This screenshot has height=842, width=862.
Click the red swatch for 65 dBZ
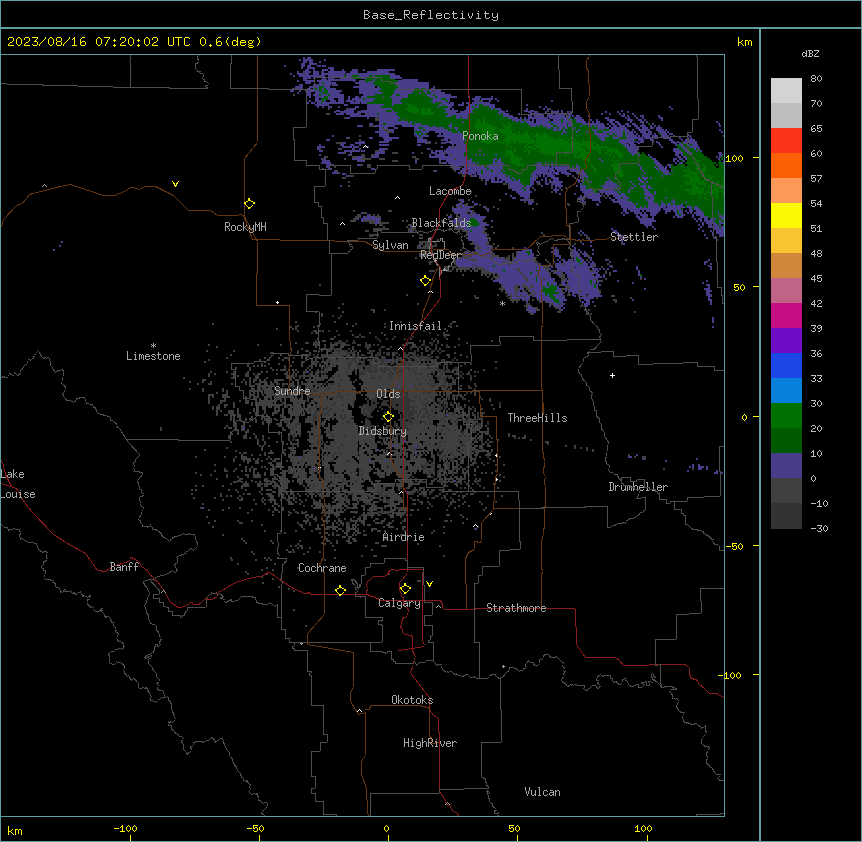click(x=786, y=141)
